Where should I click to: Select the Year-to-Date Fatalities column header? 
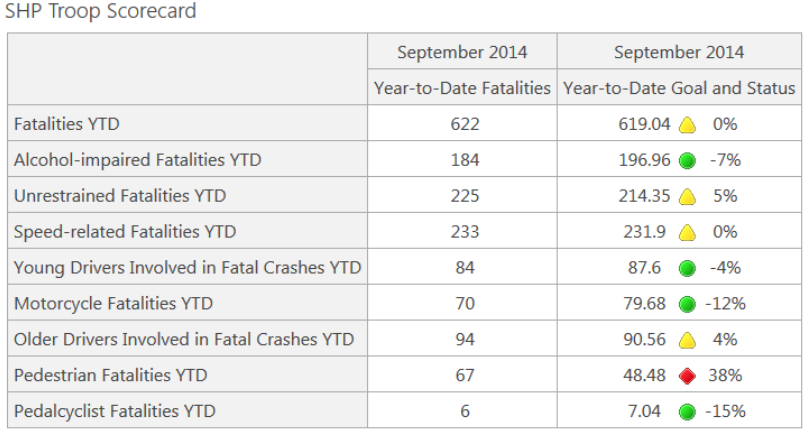point(463,88)
